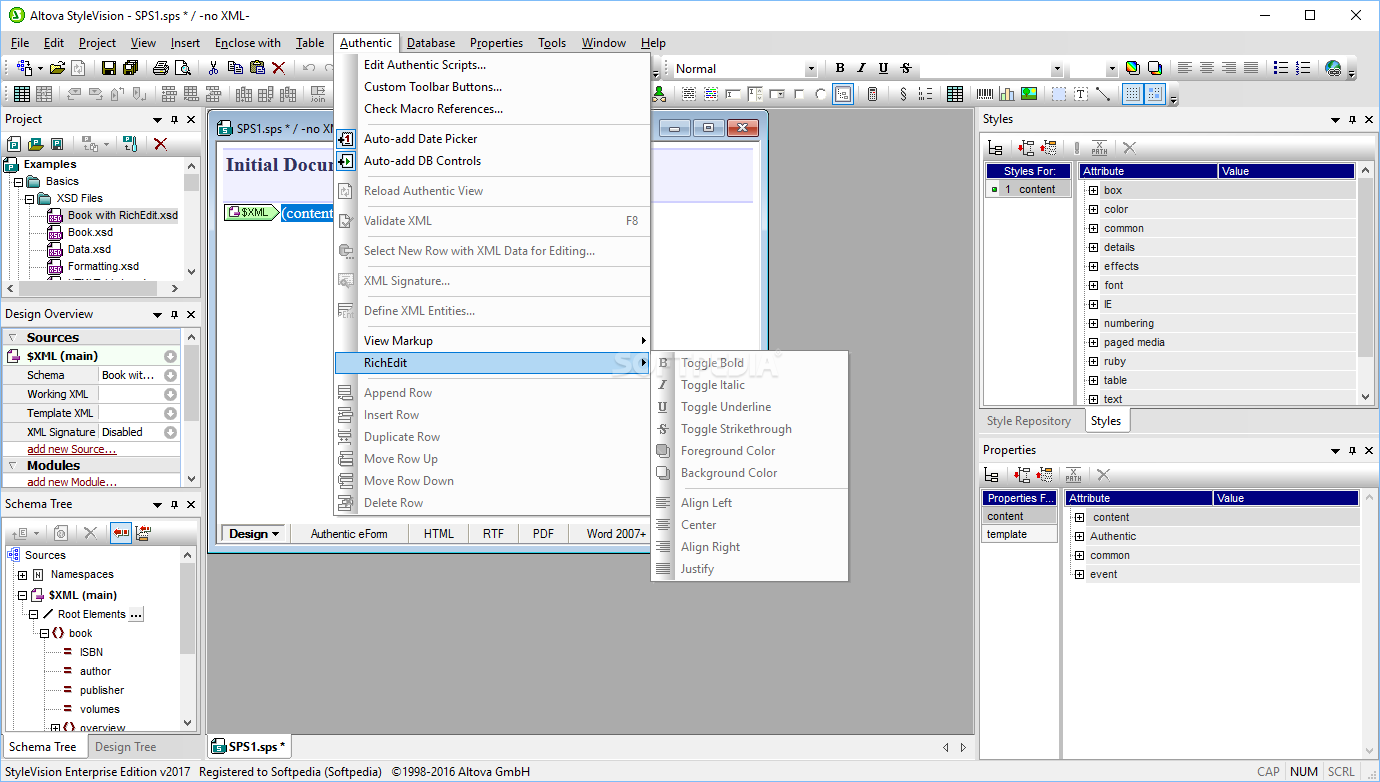Click Check Macro References entry
Image resolution: width=1380 pixels, height=782 pixels.
pyautogui.click(x=433, y=109)
